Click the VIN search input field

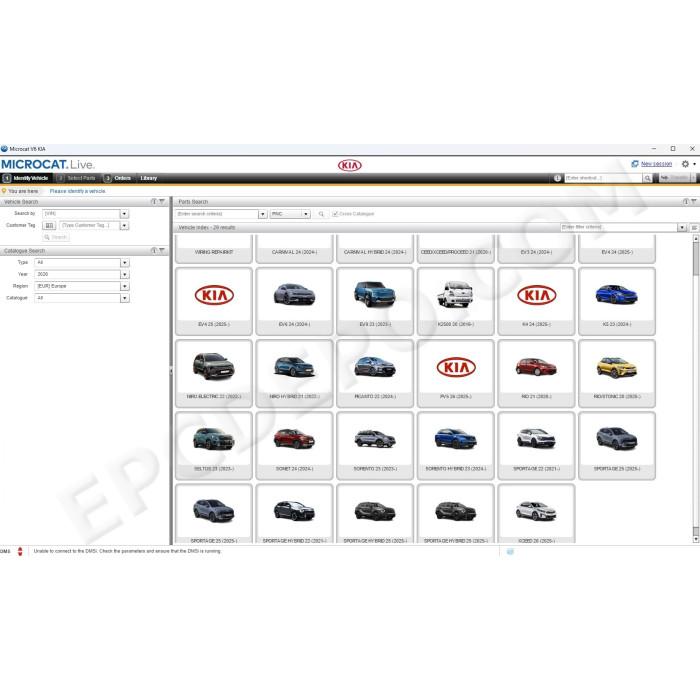click(x=81, y=214)
